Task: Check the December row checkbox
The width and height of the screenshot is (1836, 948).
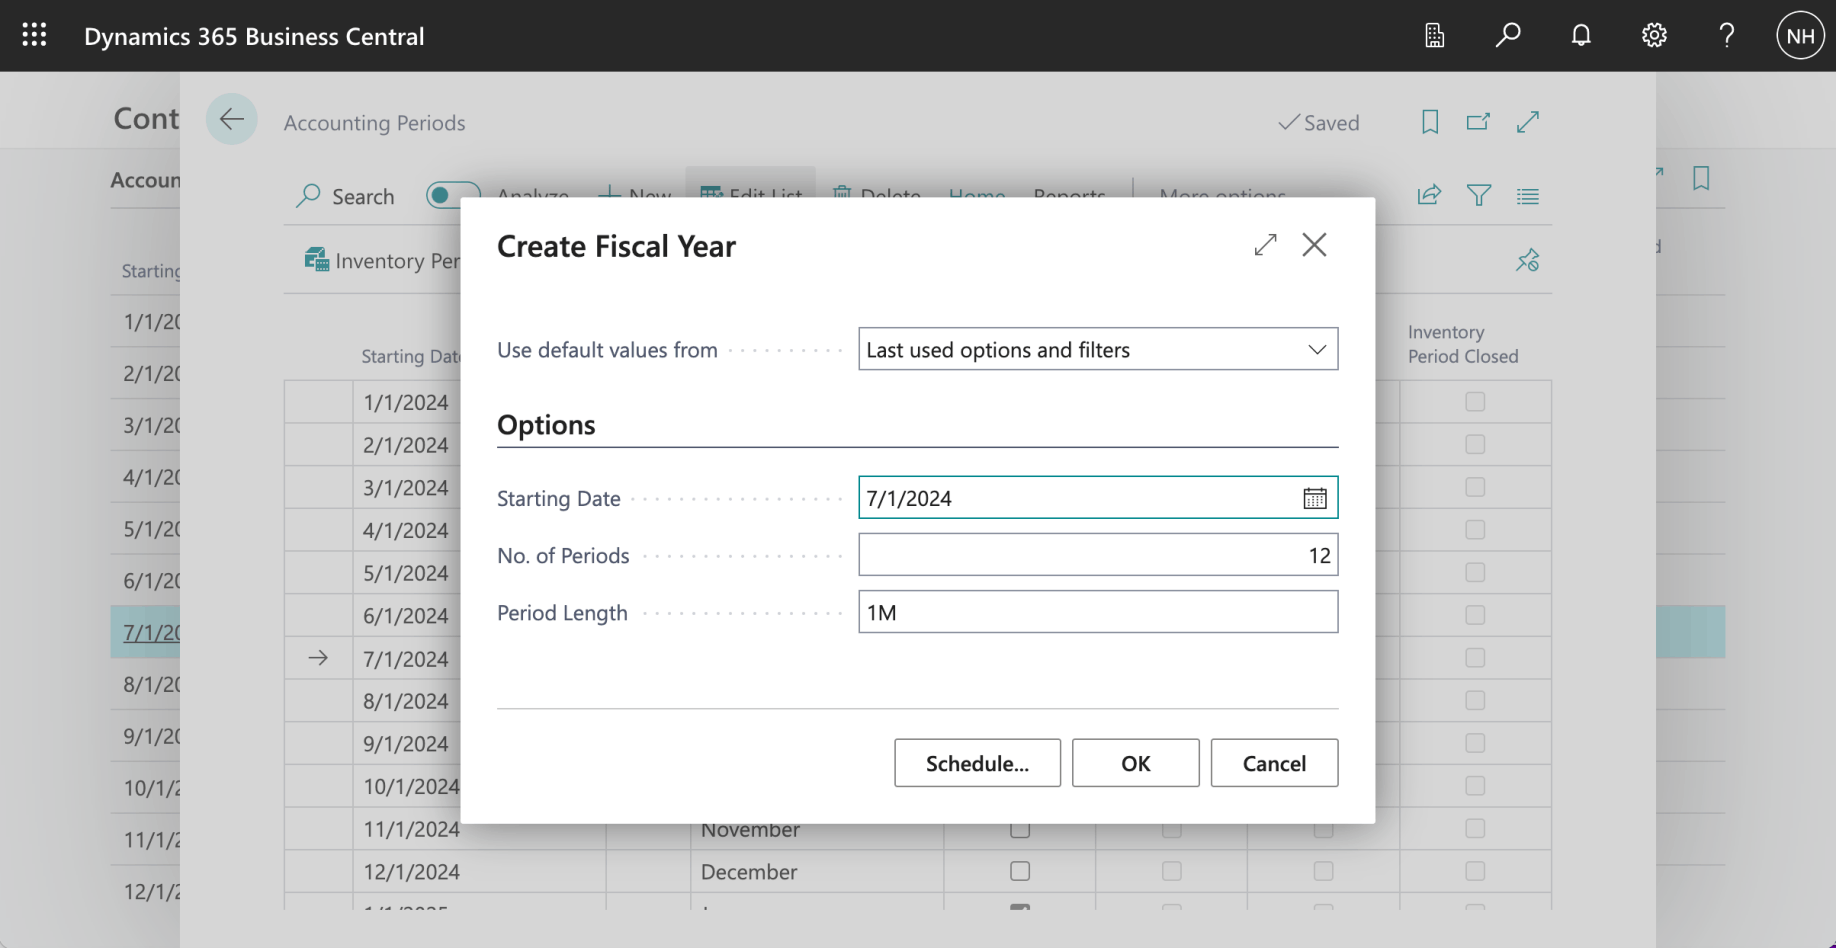Action: click(x=1020, y=871)
